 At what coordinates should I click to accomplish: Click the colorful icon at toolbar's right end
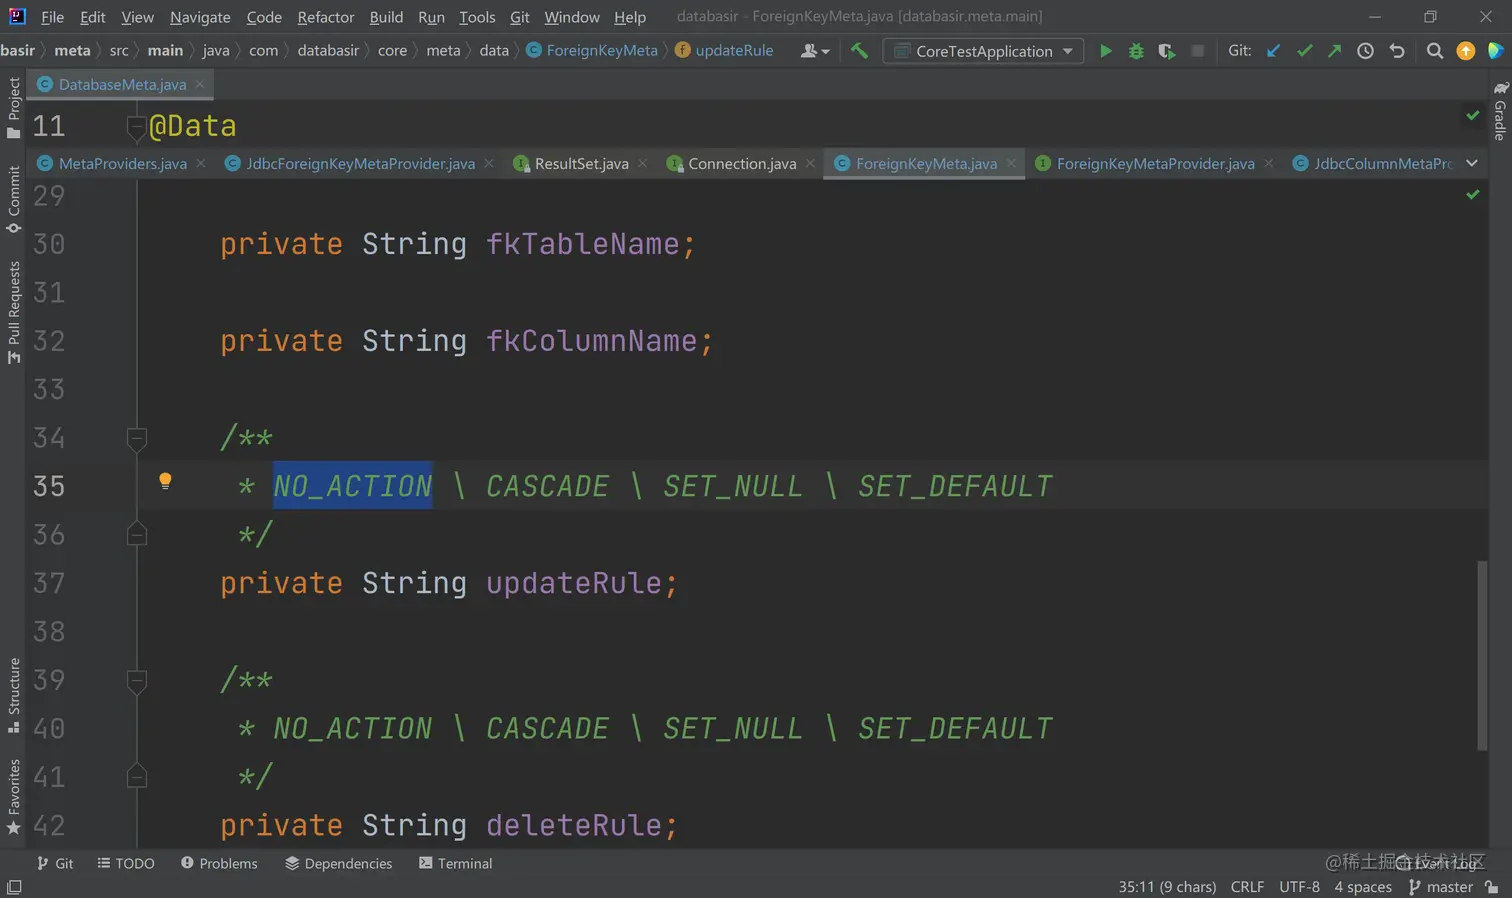[1496, 50]
